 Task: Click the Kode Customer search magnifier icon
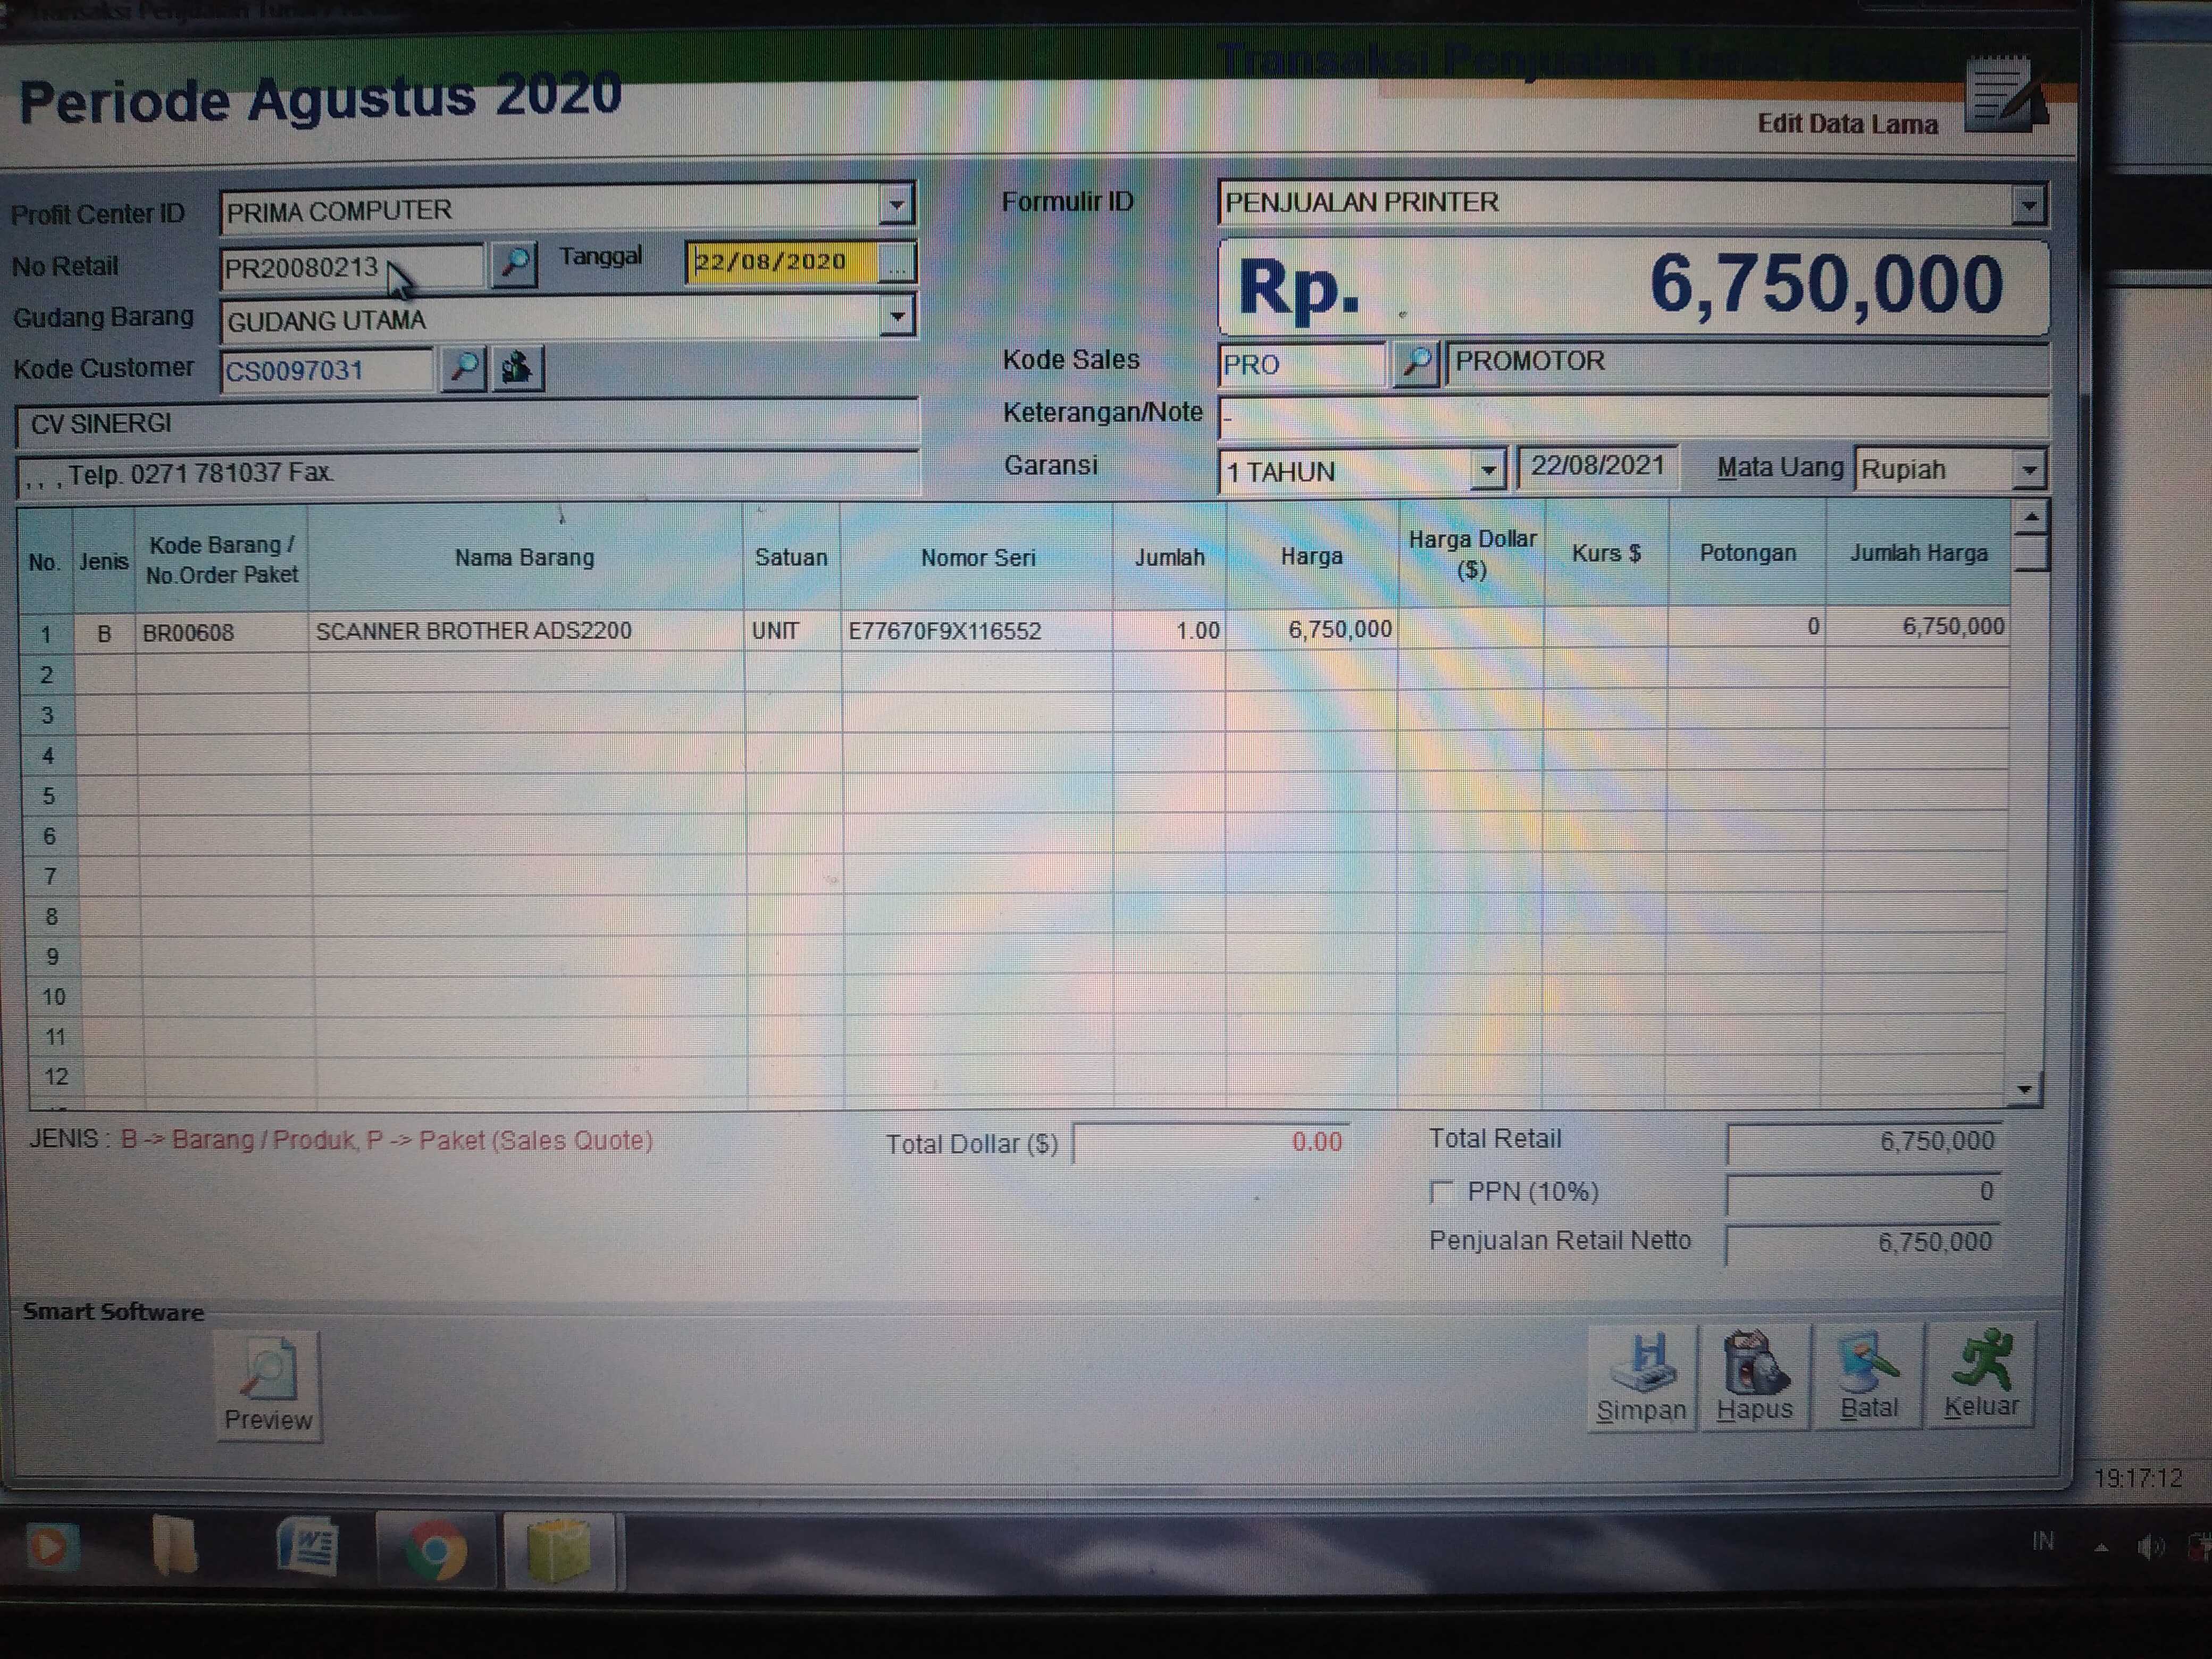click(x=463, y=369)
